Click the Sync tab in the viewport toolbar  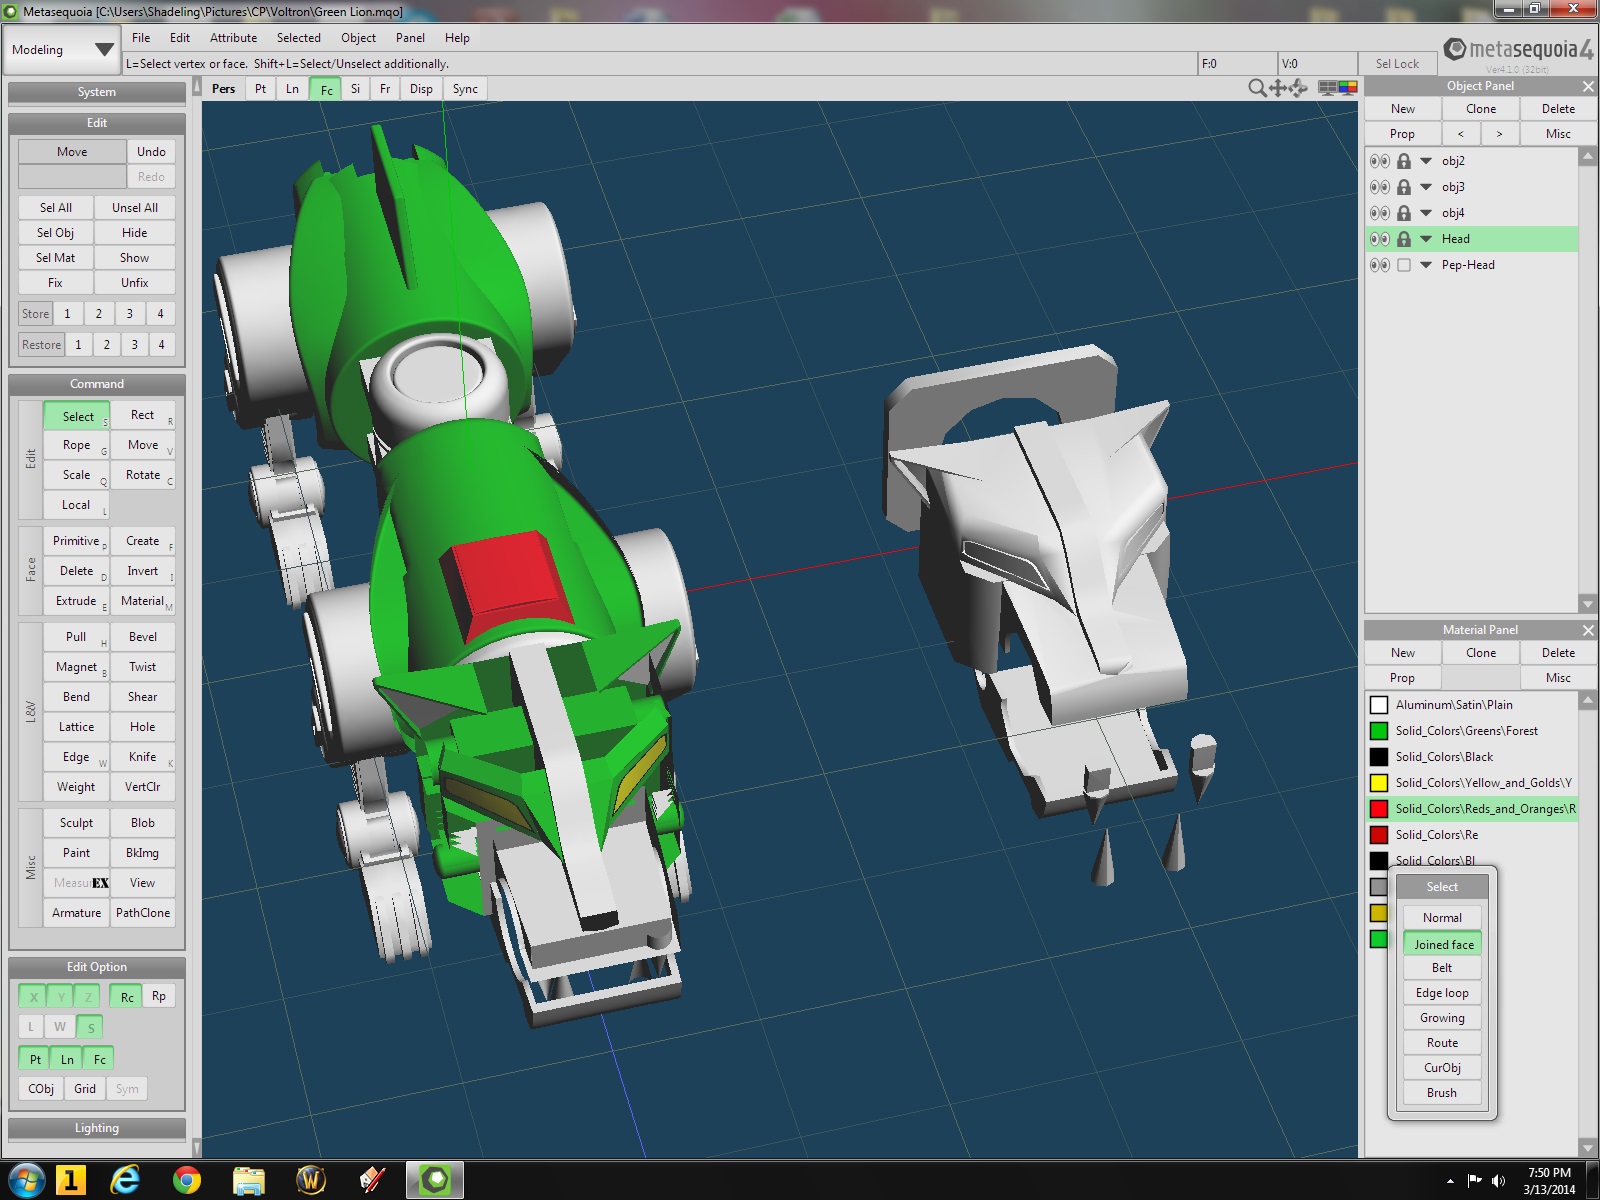click(465, 89)
